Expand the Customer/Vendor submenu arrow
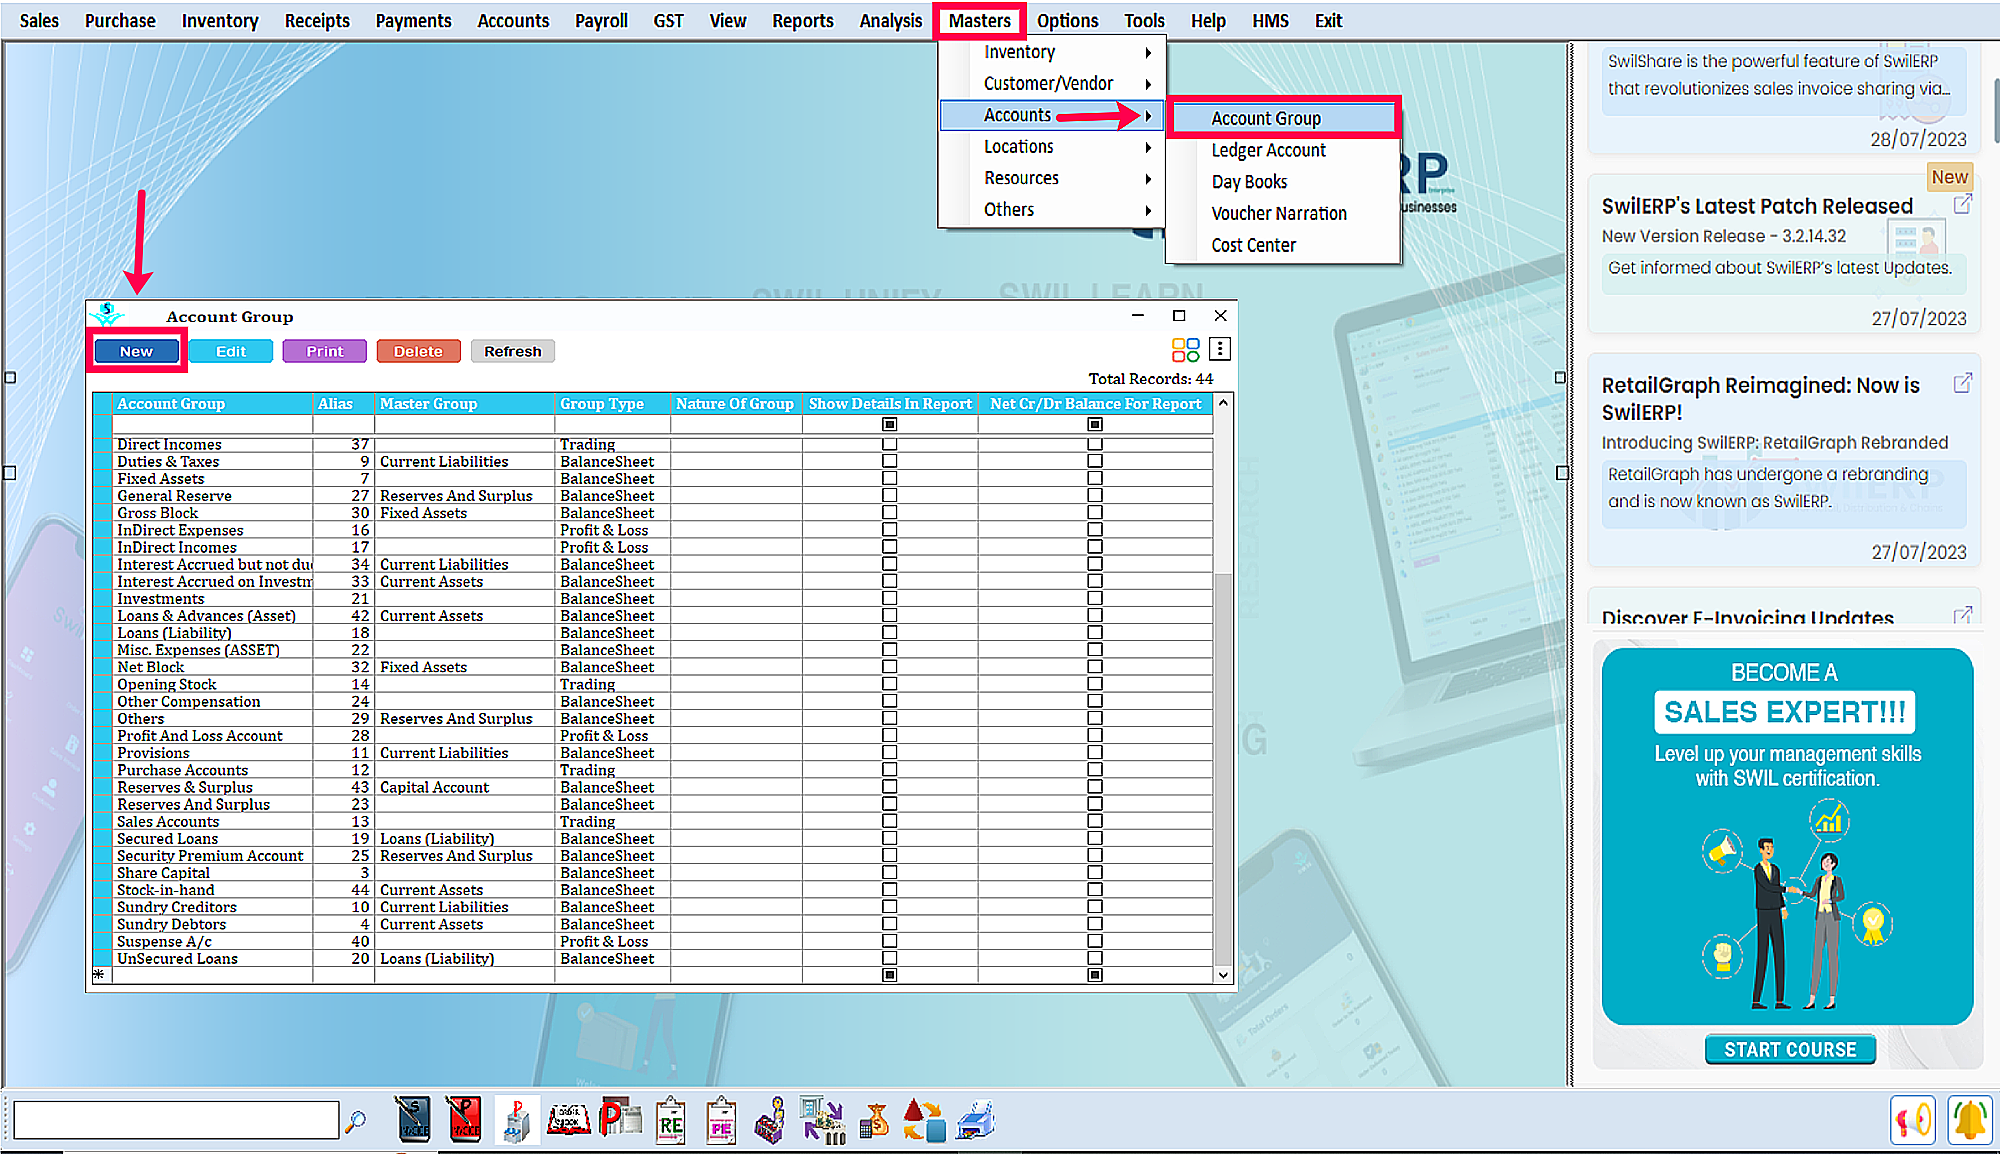This screenshot has width=2000, height=1154. click(1148, 84)
